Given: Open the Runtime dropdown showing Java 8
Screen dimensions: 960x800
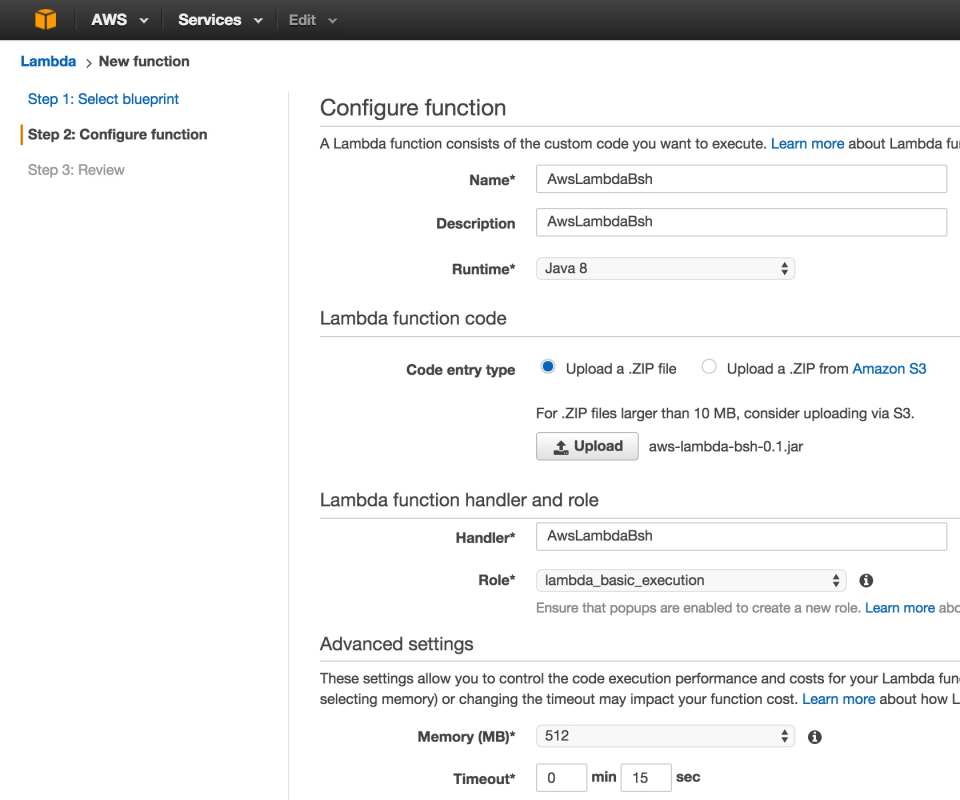Looking at the screenshot, I should [663, 268].
